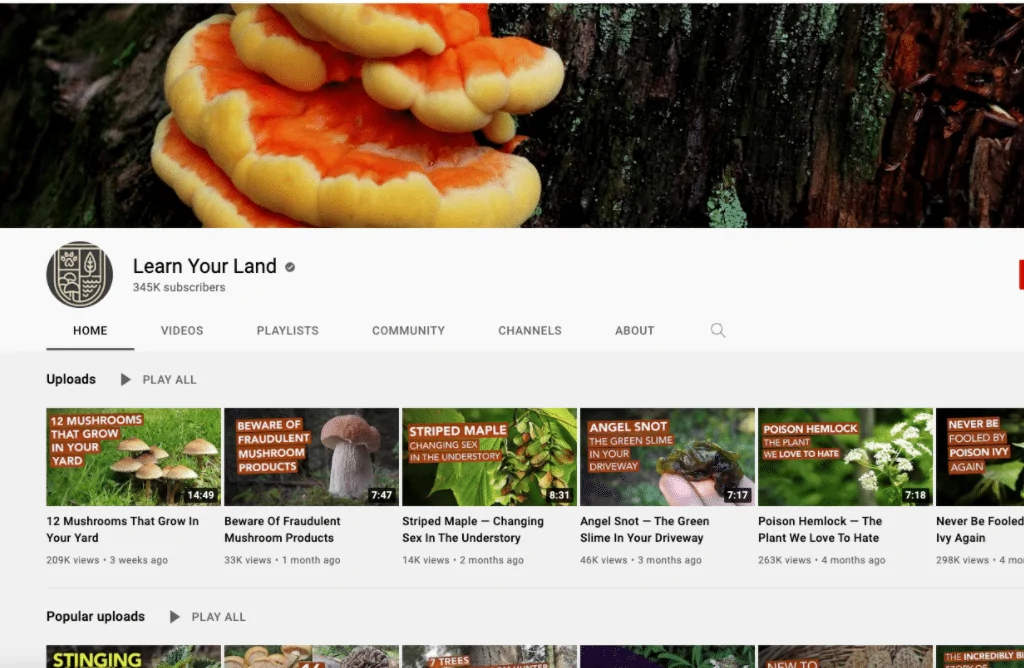This screenshot has height=668, width=1024.
Task: Open the Beware Of Fraudulent Mushroom Products thumbnail
Action: pos(312,457)
